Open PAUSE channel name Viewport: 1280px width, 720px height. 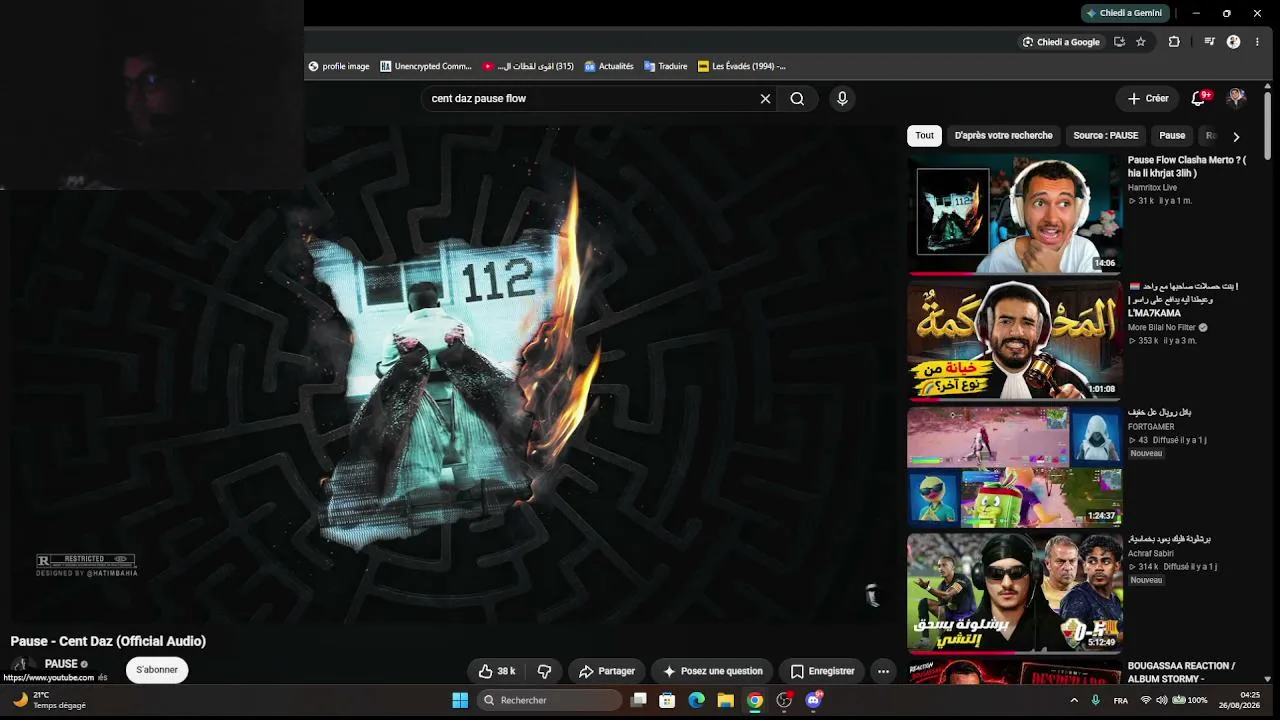(x=61, y=664)
